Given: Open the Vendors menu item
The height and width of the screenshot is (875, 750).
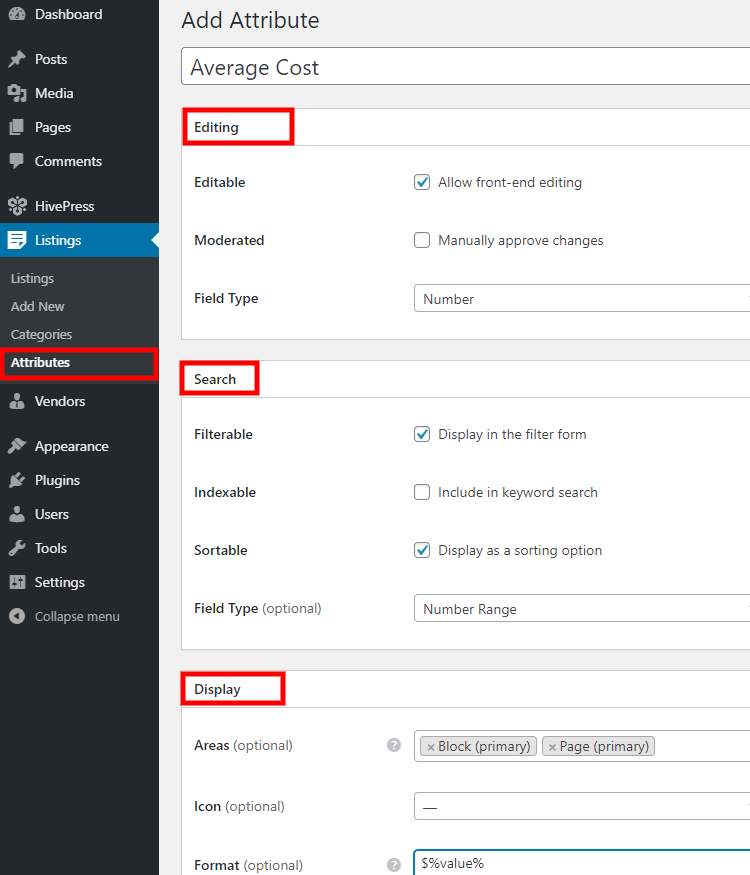Looking at the screenshot, I should [79, 401].
